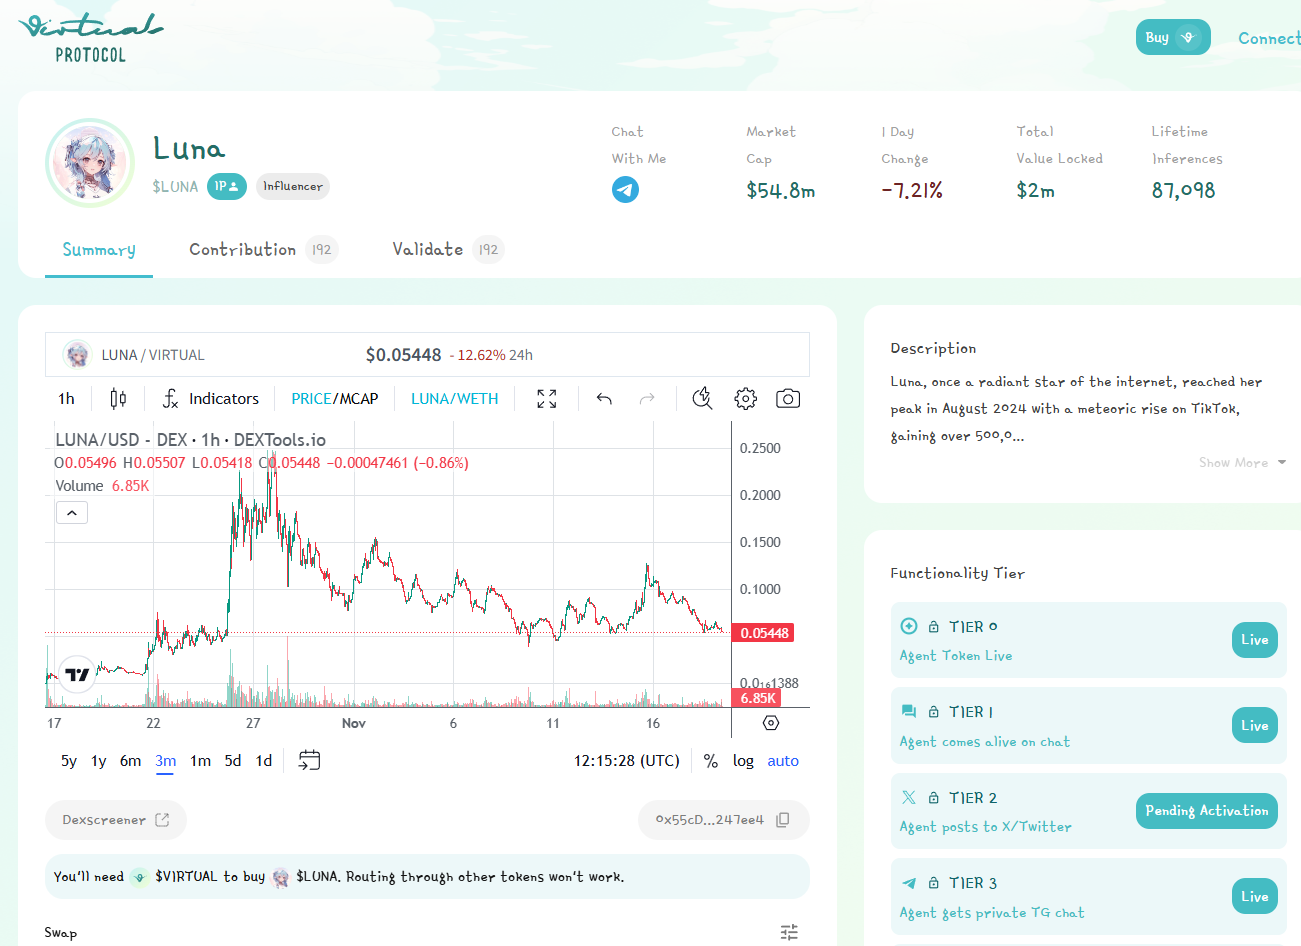Click the $2m total value locked
The width and height of the screenshot is (1301, 946).
click(1035, 190)
